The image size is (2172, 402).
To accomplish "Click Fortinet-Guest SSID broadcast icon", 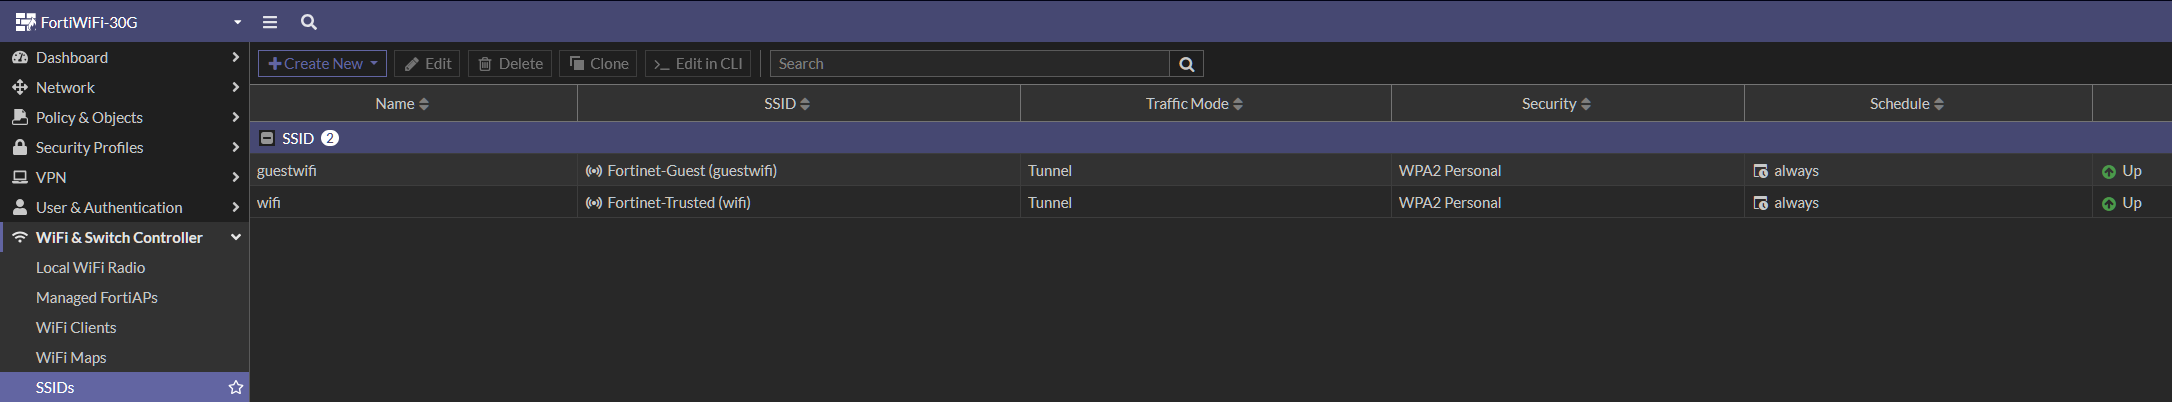I will pyautogui.click(x=594, y=171).
